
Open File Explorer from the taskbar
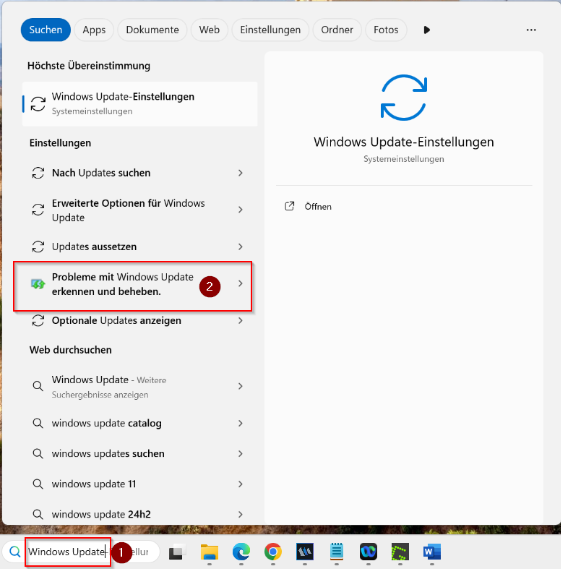[x=209, y=552]
